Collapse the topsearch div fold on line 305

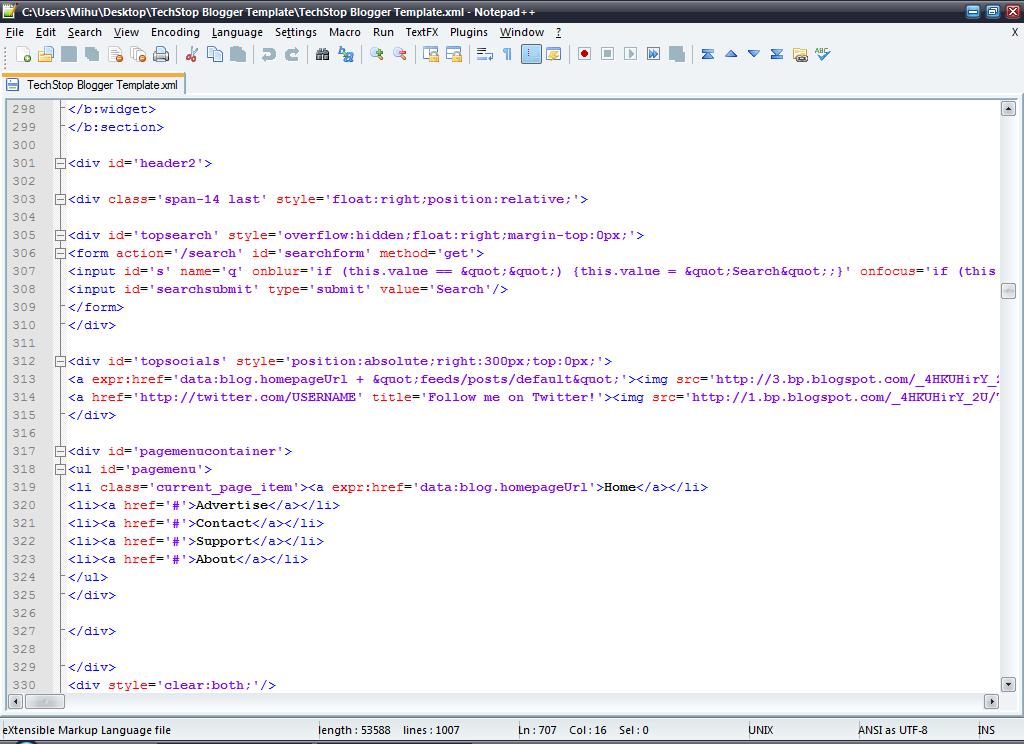click(x=60, y=235)
